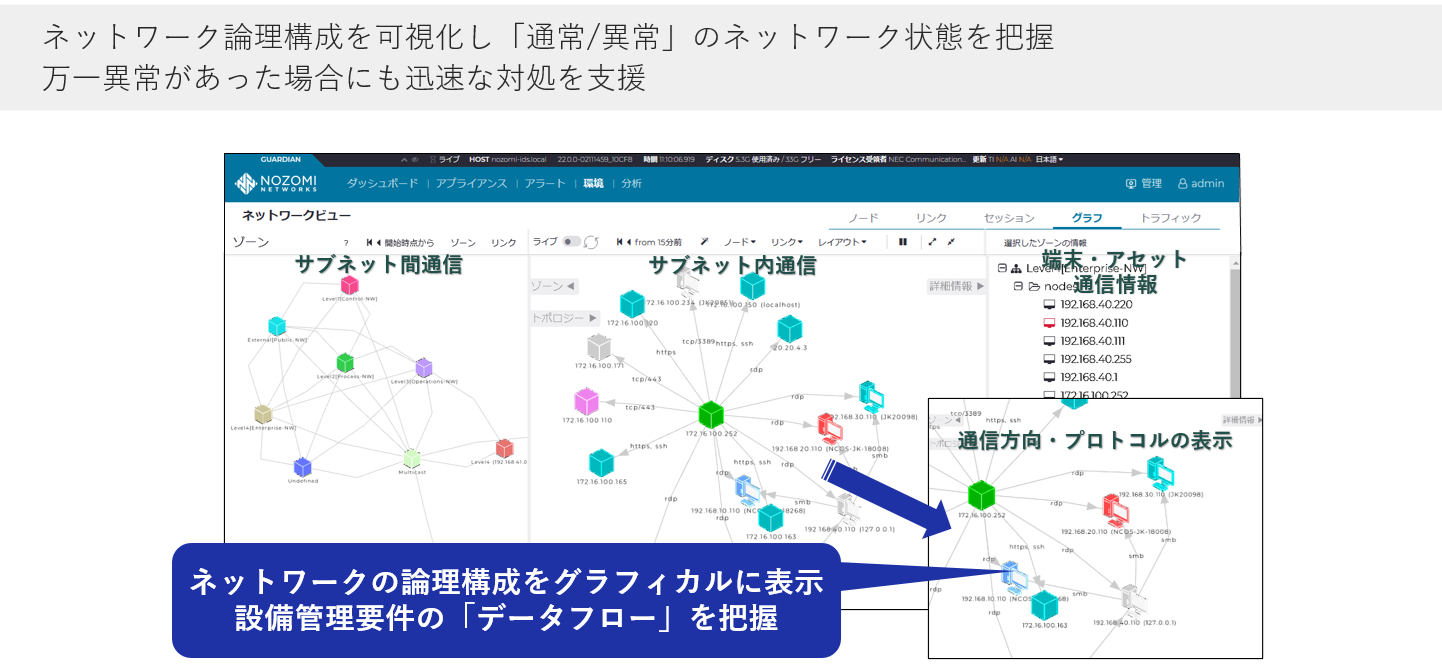Switch to the トラフィック tab
Screen dimensions: 1442x672
[x=1170, y=218]
